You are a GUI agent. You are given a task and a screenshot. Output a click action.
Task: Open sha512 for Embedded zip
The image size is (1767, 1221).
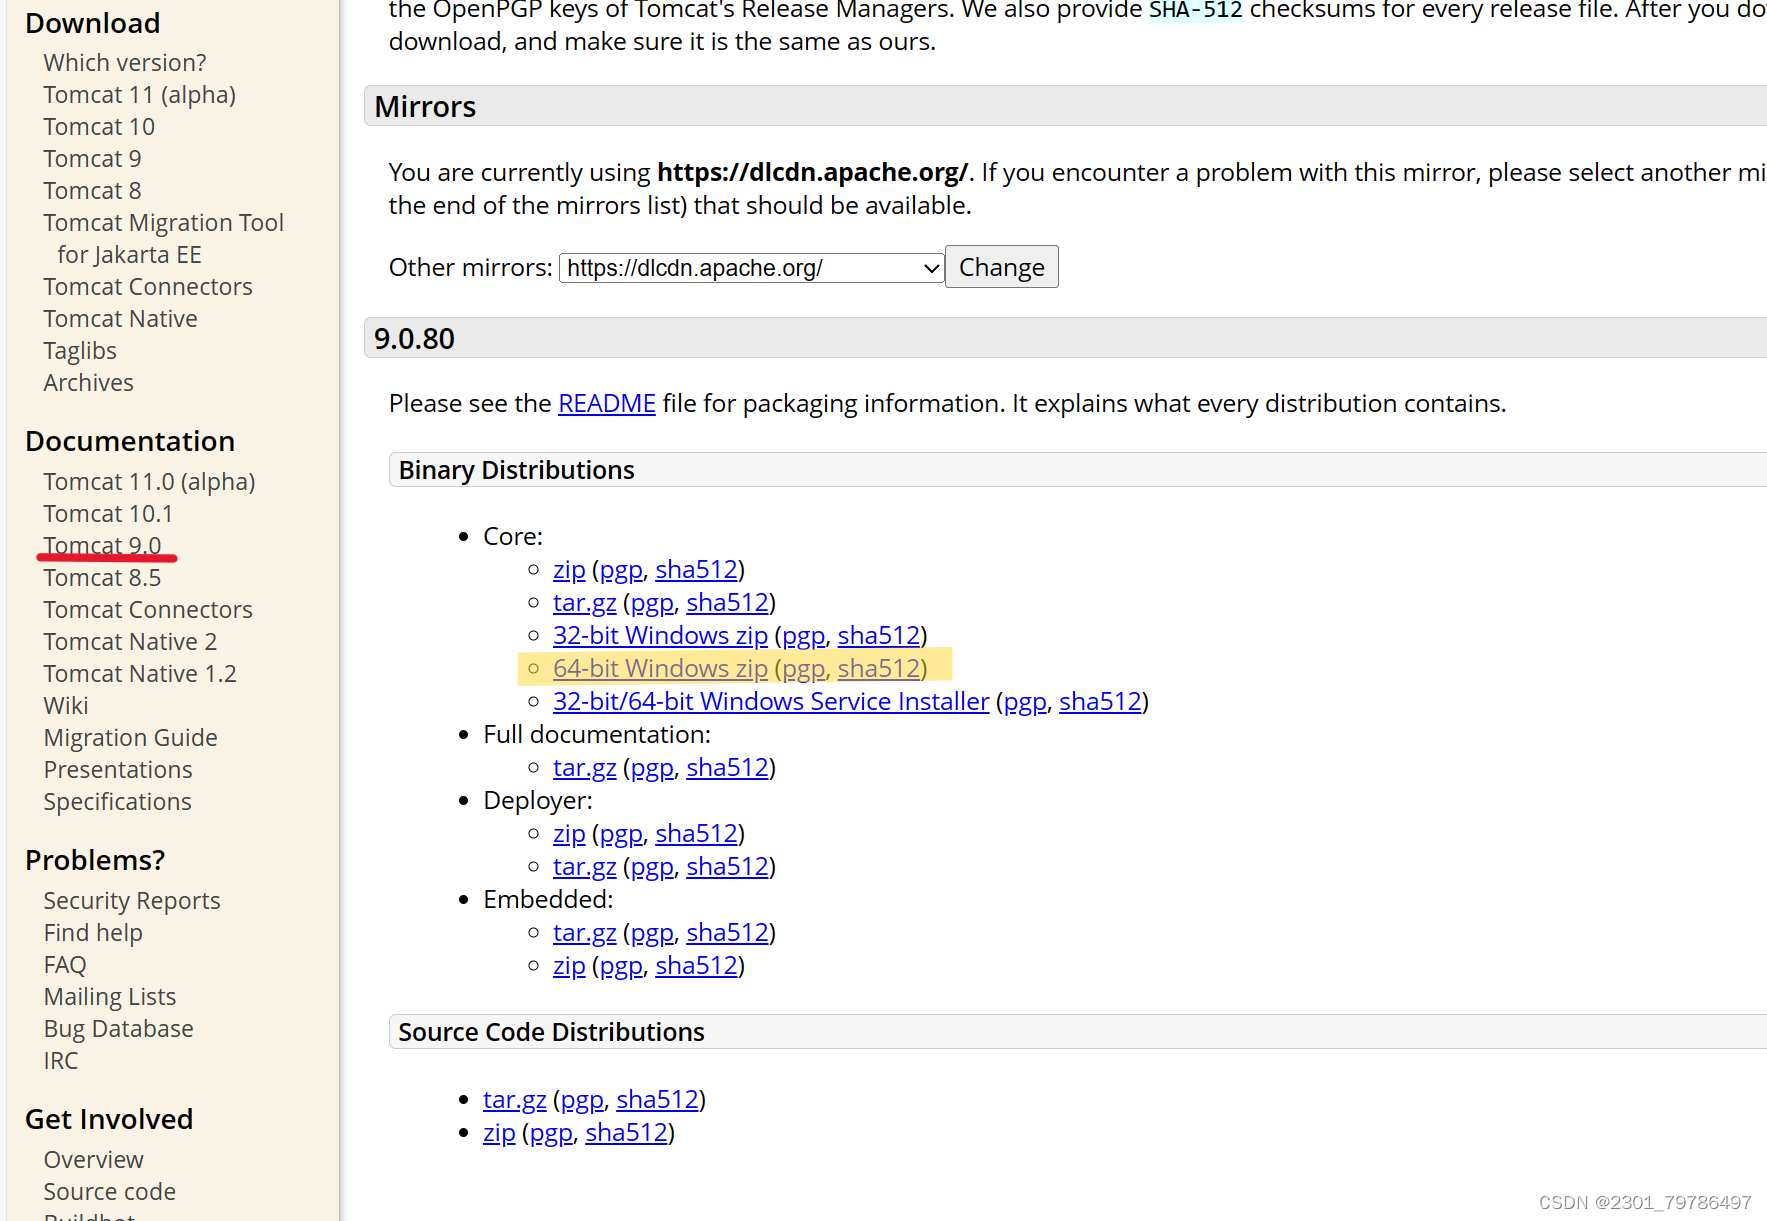pyautogui.click(x=696, y=965)
